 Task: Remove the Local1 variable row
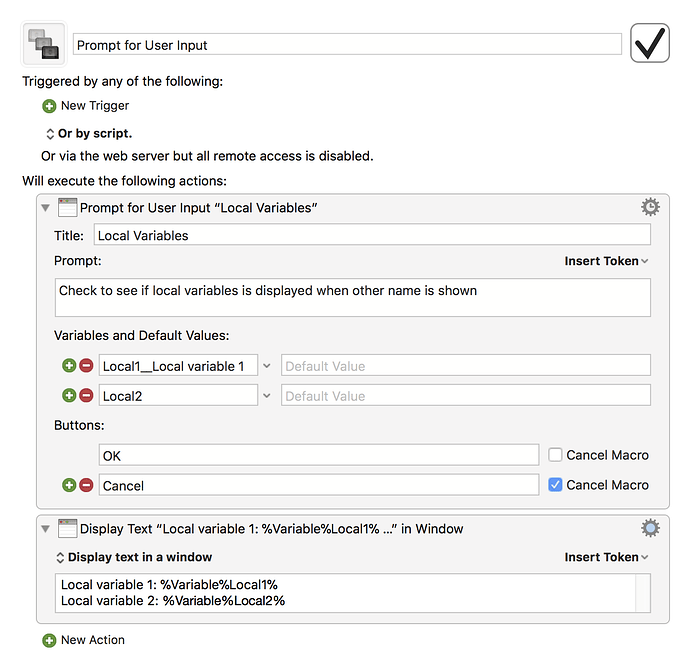point(86,365)
